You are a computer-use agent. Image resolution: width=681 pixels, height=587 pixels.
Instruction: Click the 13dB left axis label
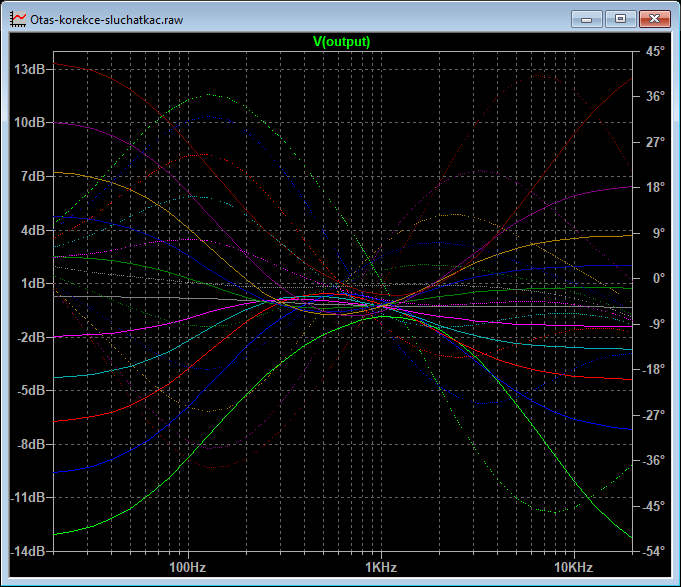[x=30, y=69]
